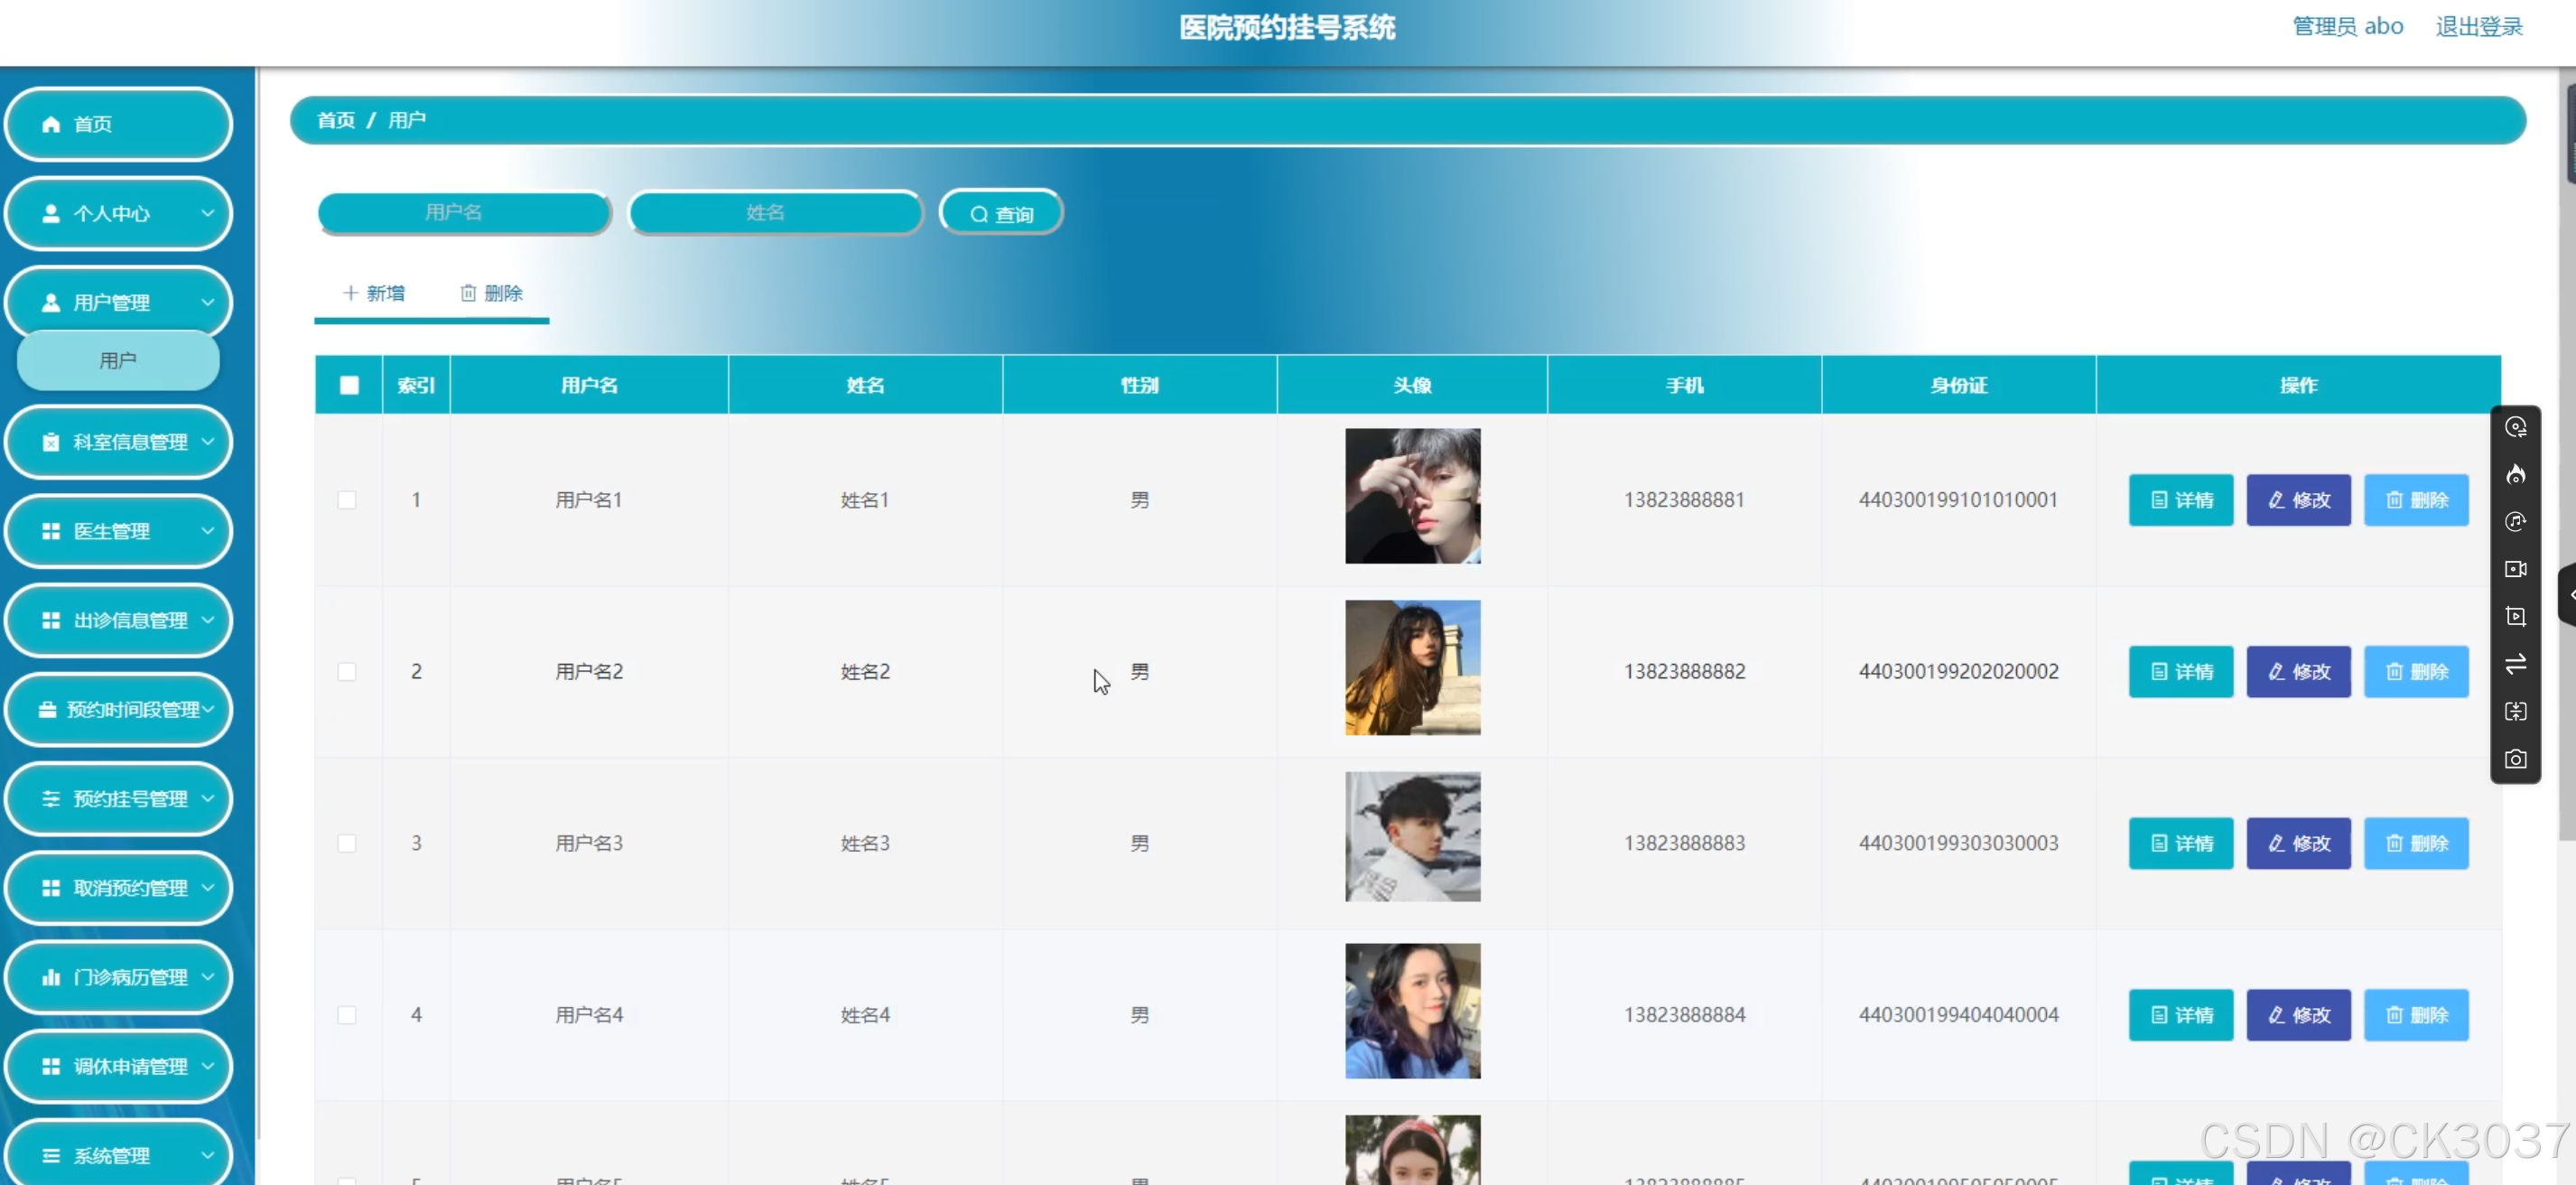Viewport: 2576px width, 1185px height.
Task: Click the video recorder icon in right toolbar
Action: [2515, 569]
